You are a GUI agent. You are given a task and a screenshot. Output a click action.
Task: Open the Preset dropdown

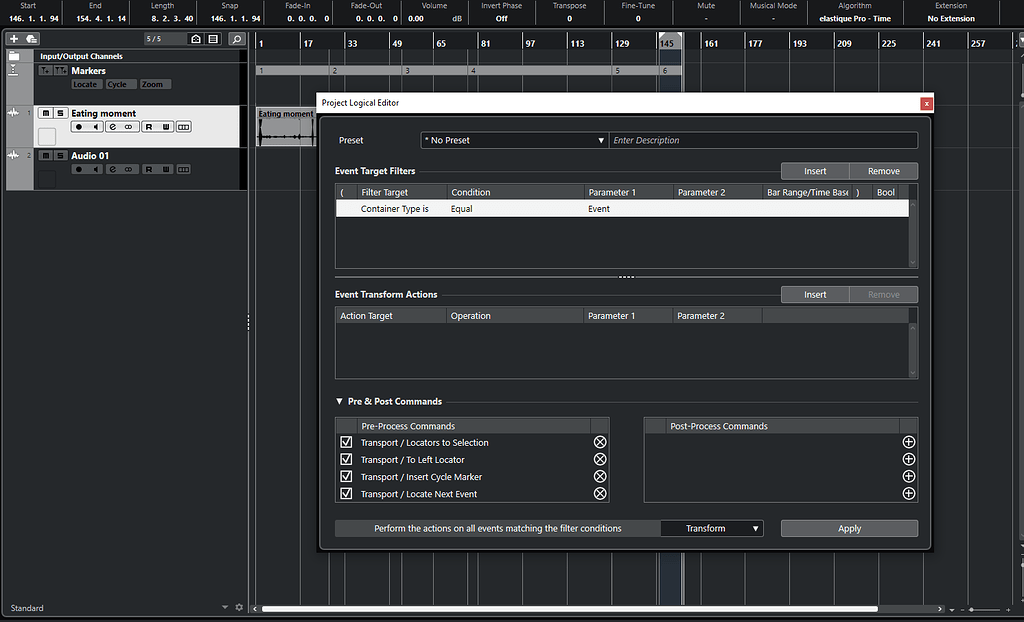(x=514, y=141)
